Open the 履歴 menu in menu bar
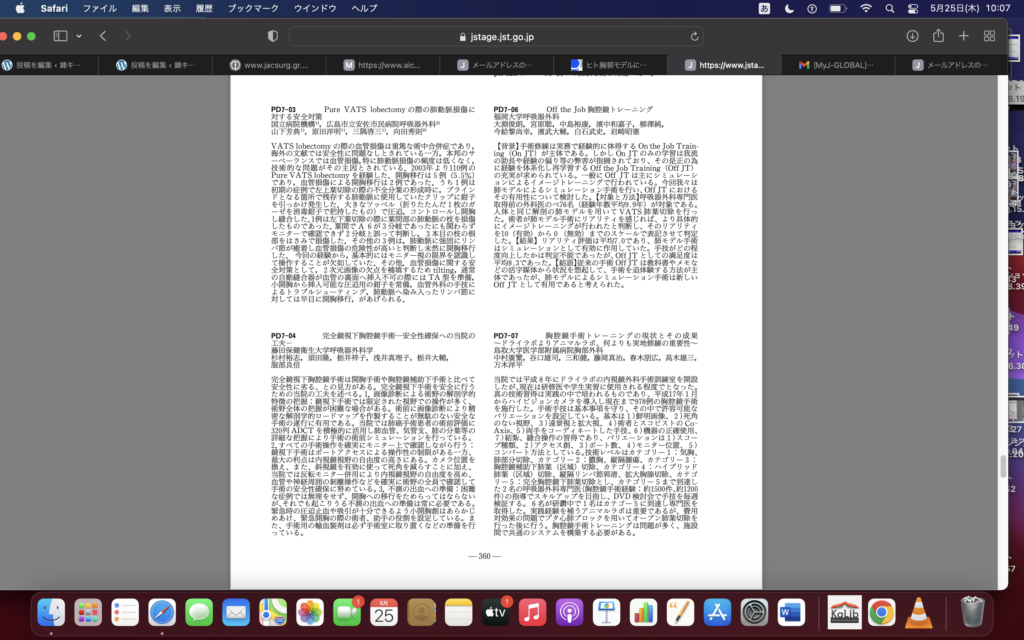The height and width of the screenshot is (640, 1024). point(205,8)
